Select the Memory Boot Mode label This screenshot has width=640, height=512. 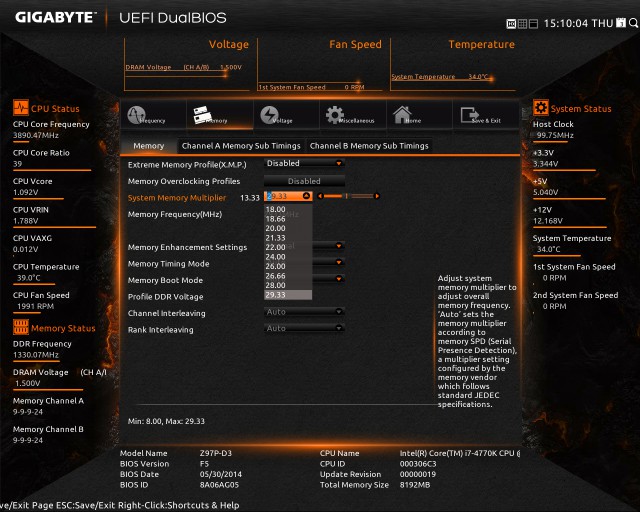click(x=165, y=280)
